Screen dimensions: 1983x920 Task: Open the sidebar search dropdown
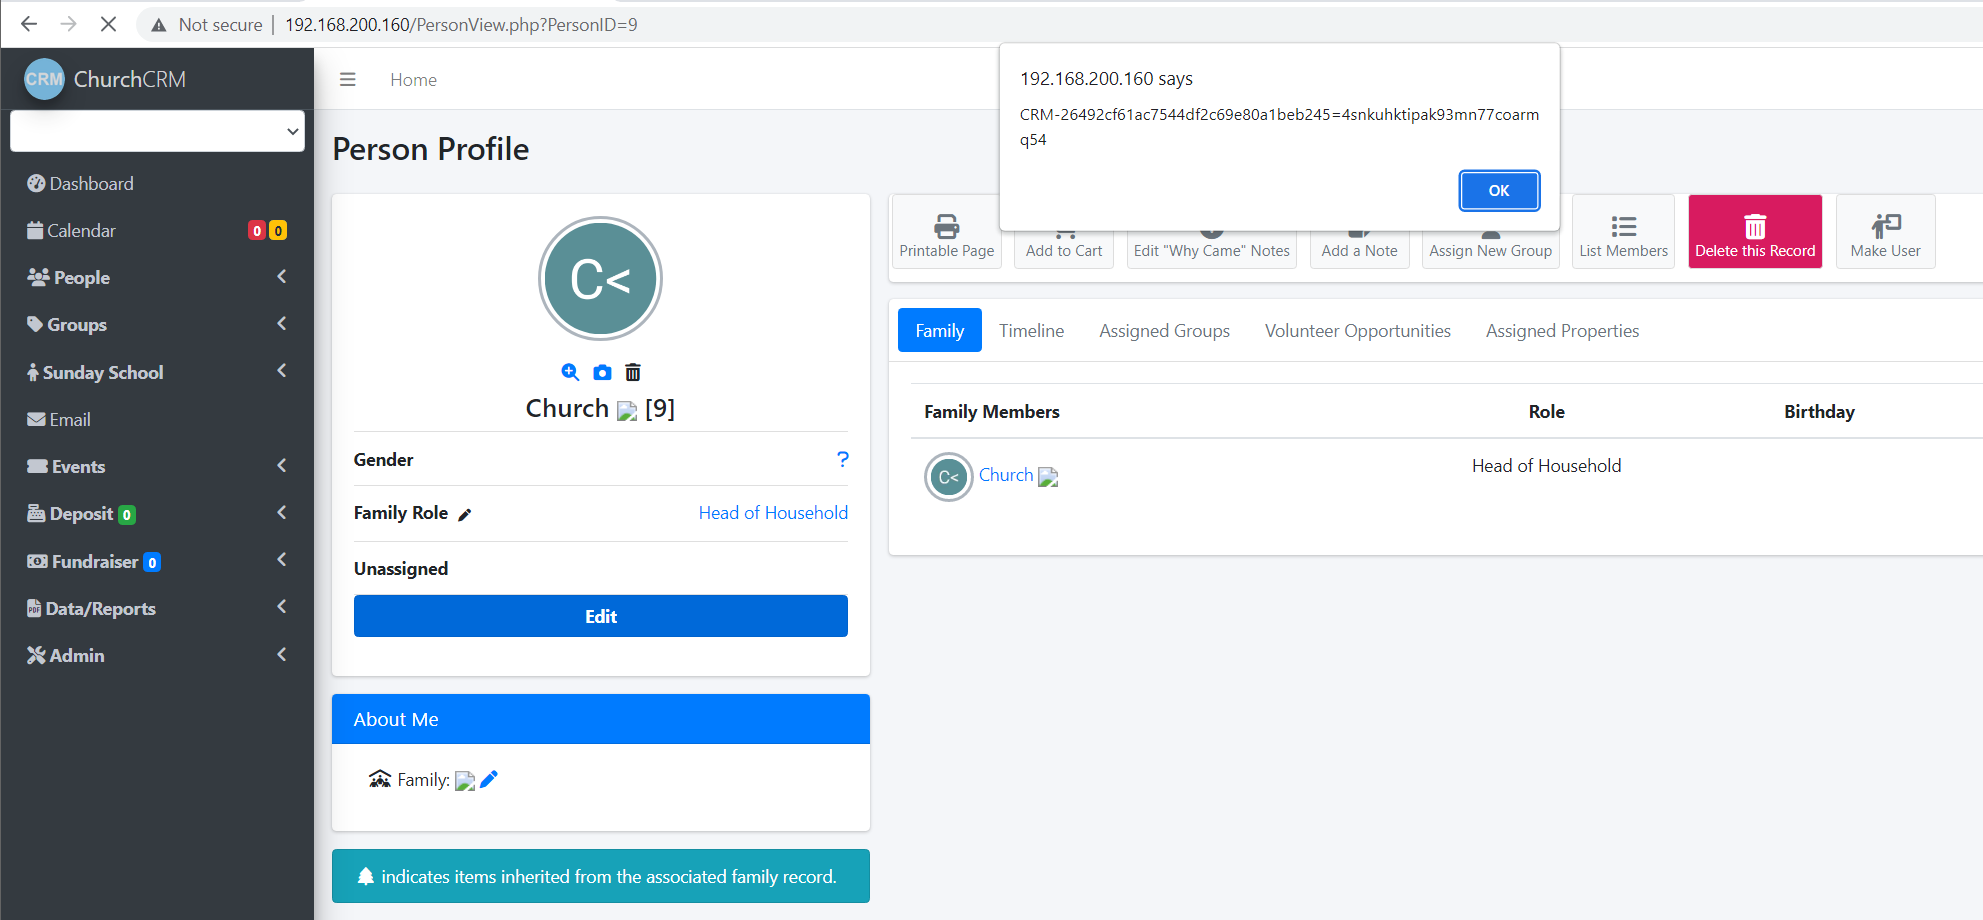pos(157,131)
